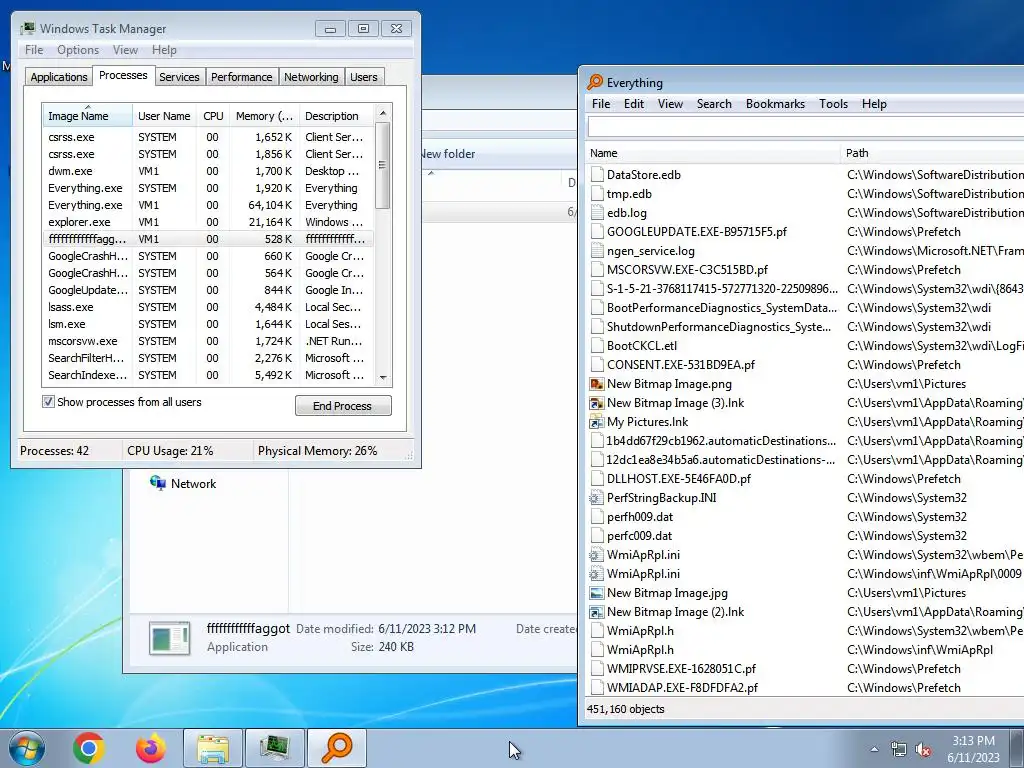Launch Google Chrome from the taskbar

[89, 748]
